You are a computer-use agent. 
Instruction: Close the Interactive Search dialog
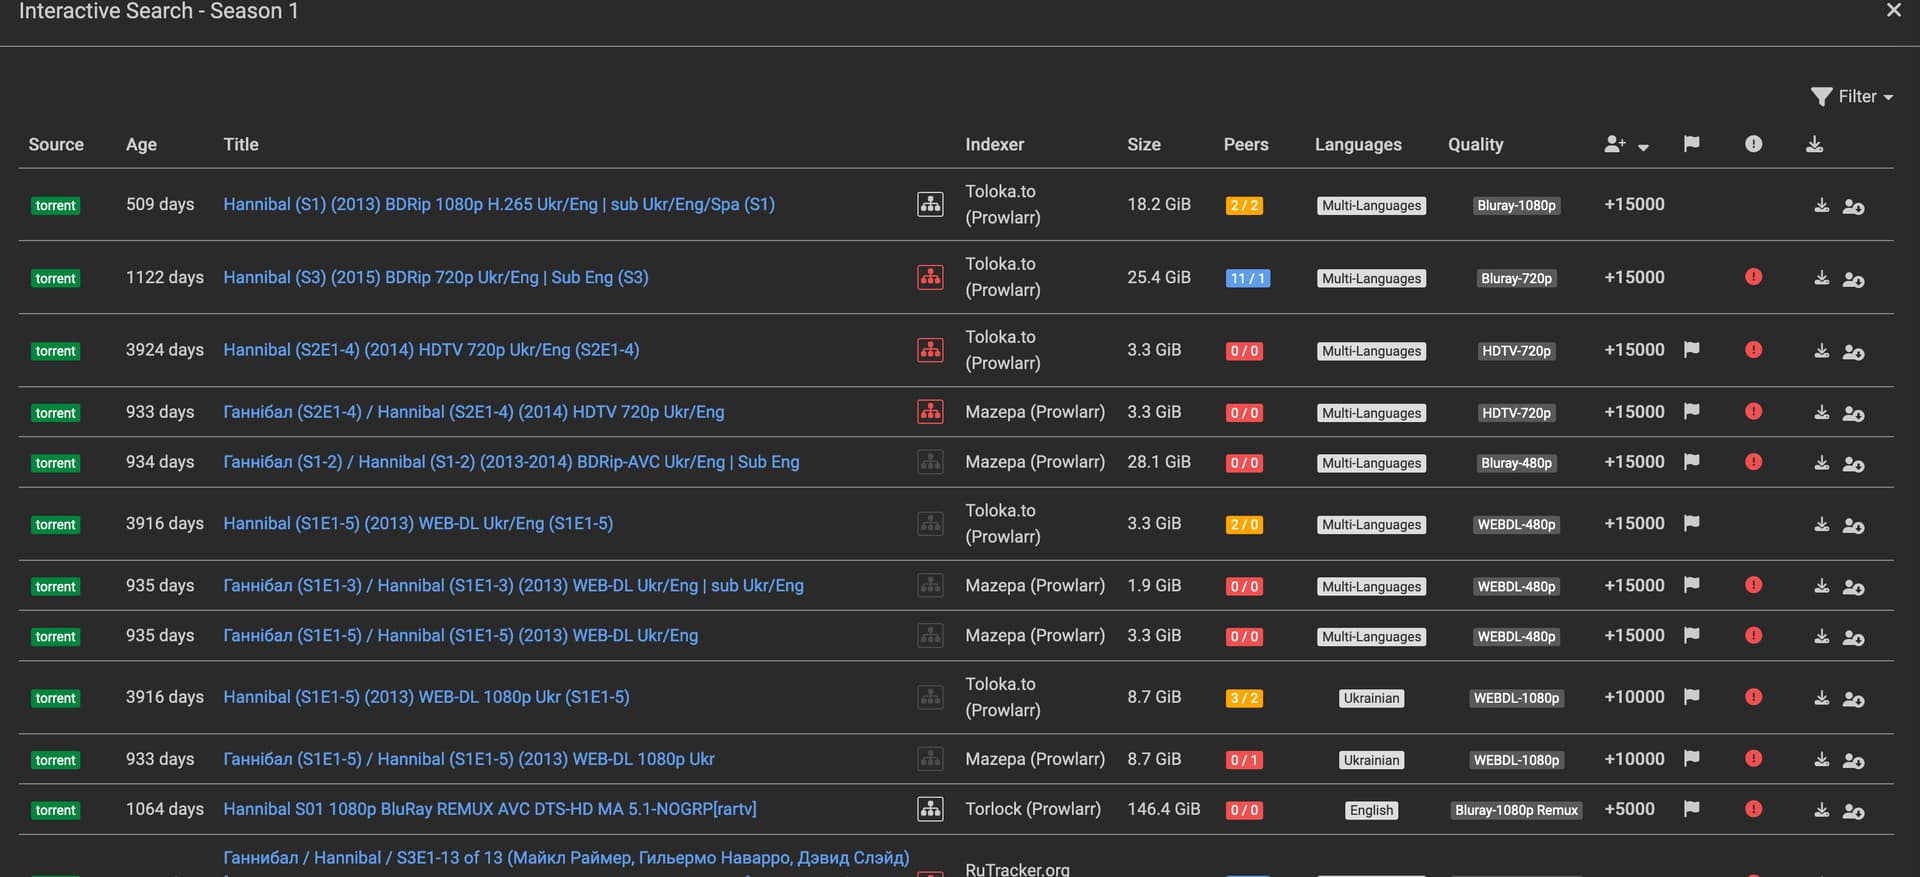click(1893, 11)
